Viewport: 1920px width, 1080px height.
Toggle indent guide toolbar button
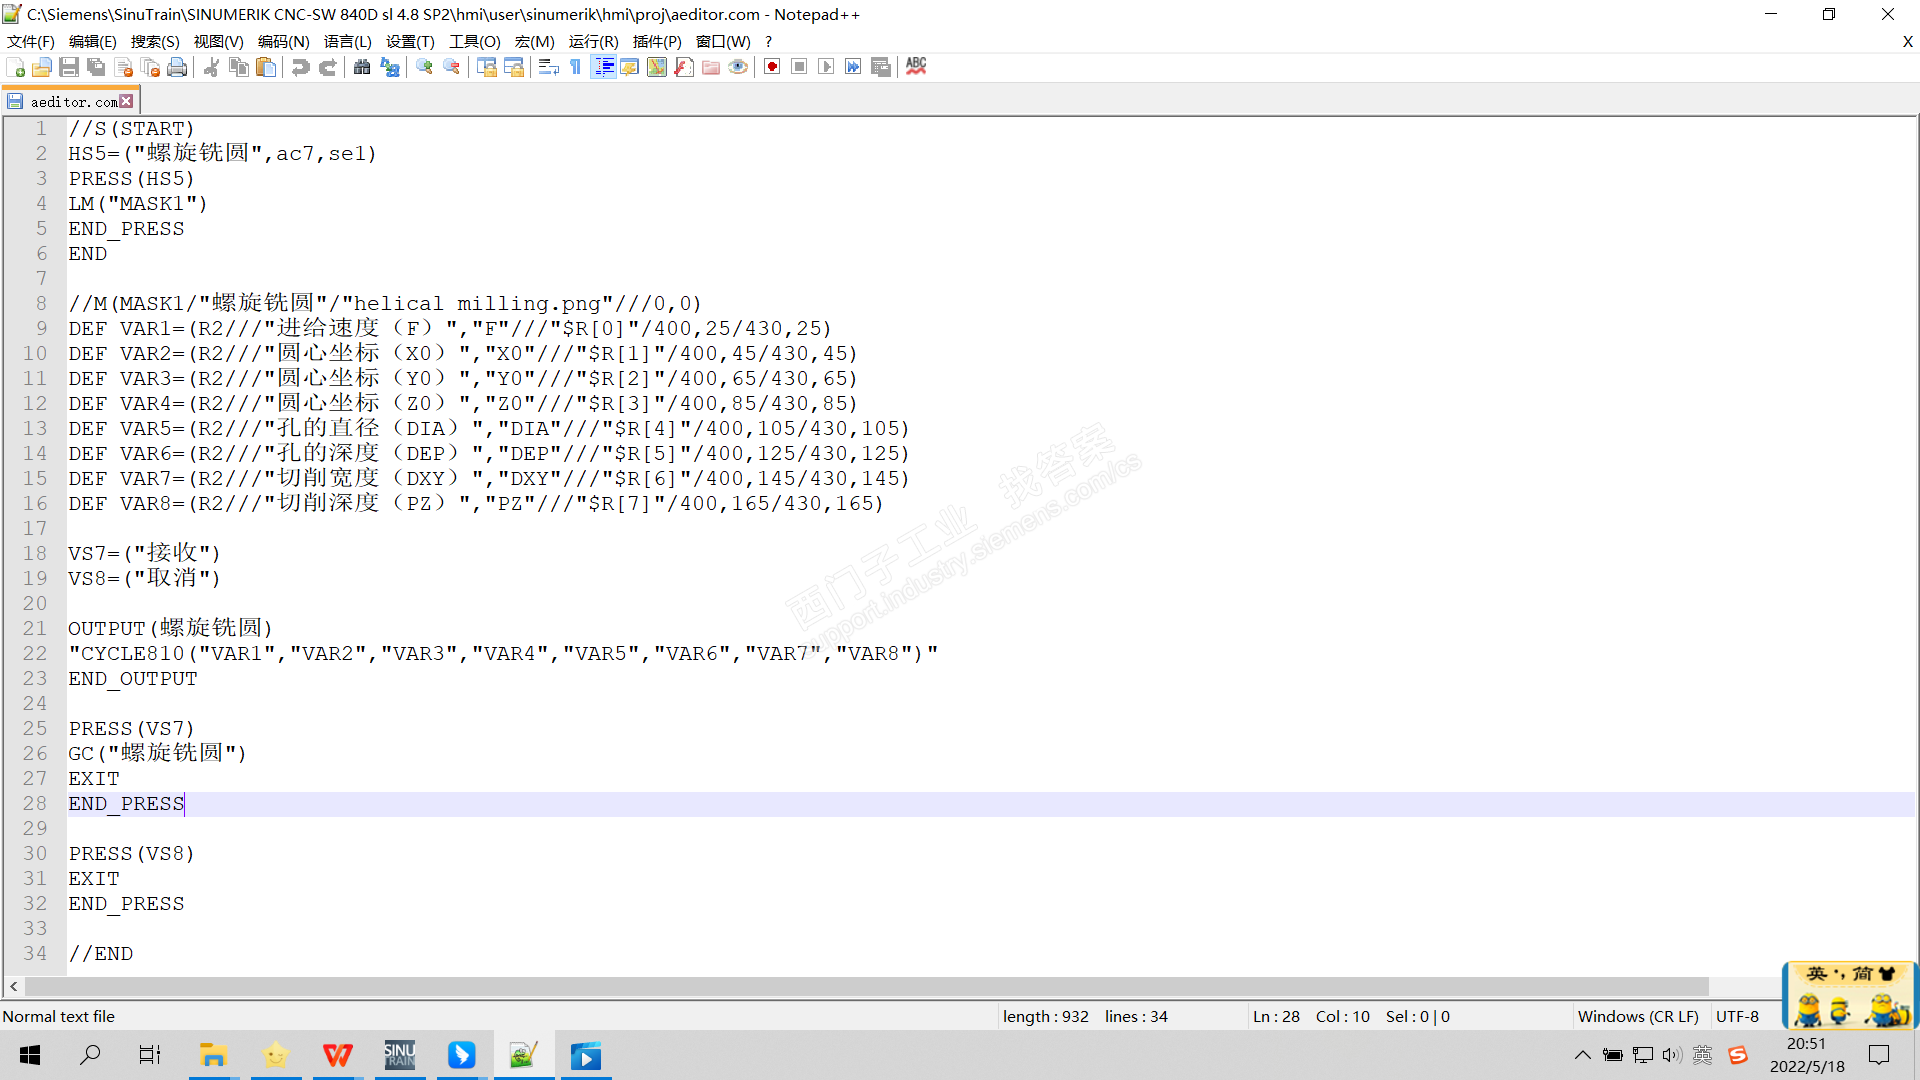coord(603,67)
